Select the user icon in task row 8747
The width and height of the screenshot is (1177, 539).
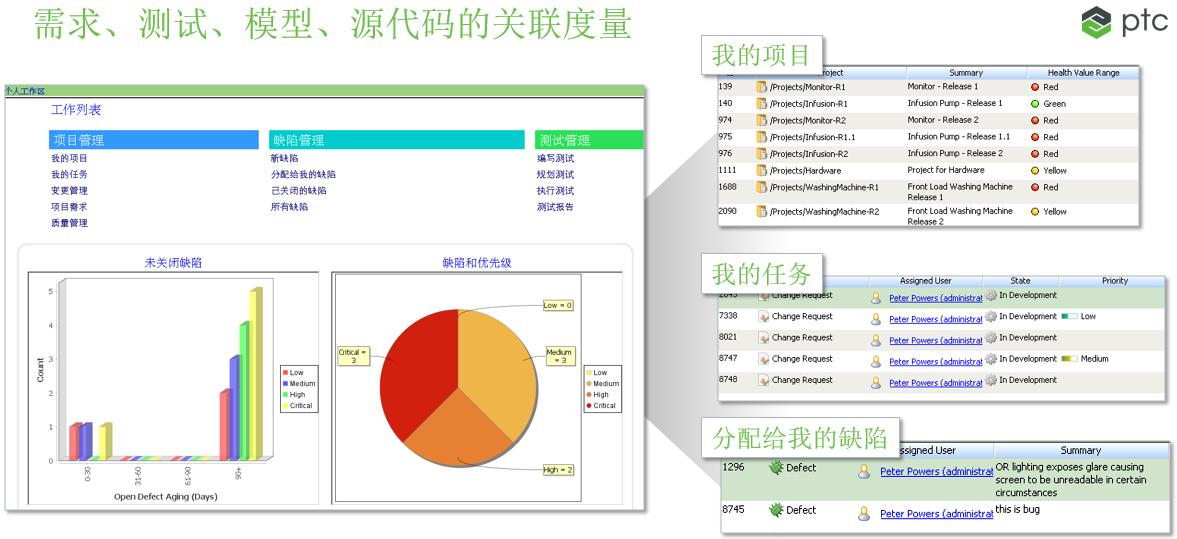(875, 361)
